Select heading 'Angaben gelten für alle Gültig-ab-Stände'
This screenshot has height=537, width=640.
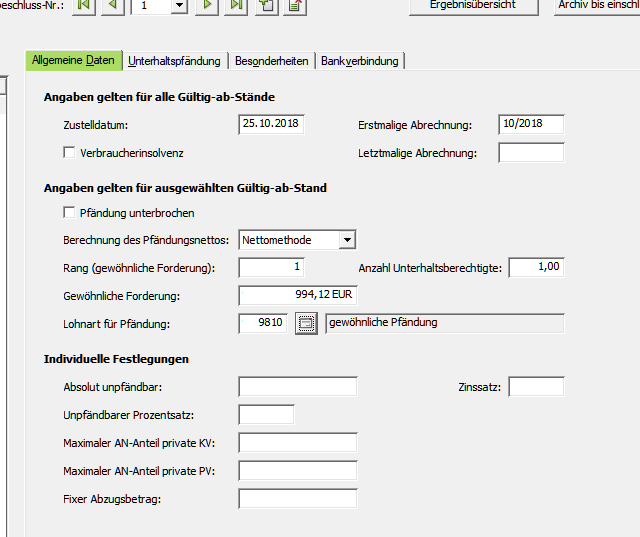(x=160, y=97)
